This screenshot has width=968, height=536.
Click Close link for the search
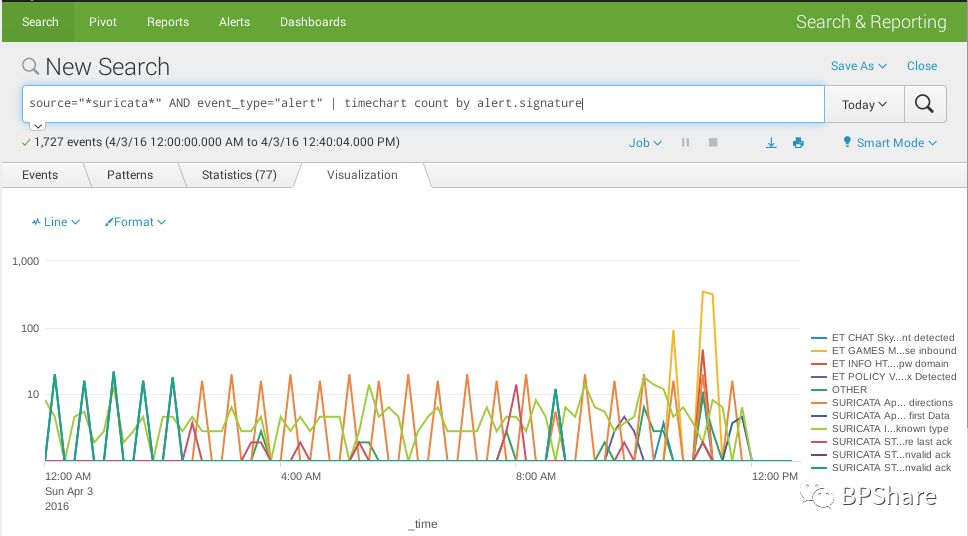(x=922, y=65)
